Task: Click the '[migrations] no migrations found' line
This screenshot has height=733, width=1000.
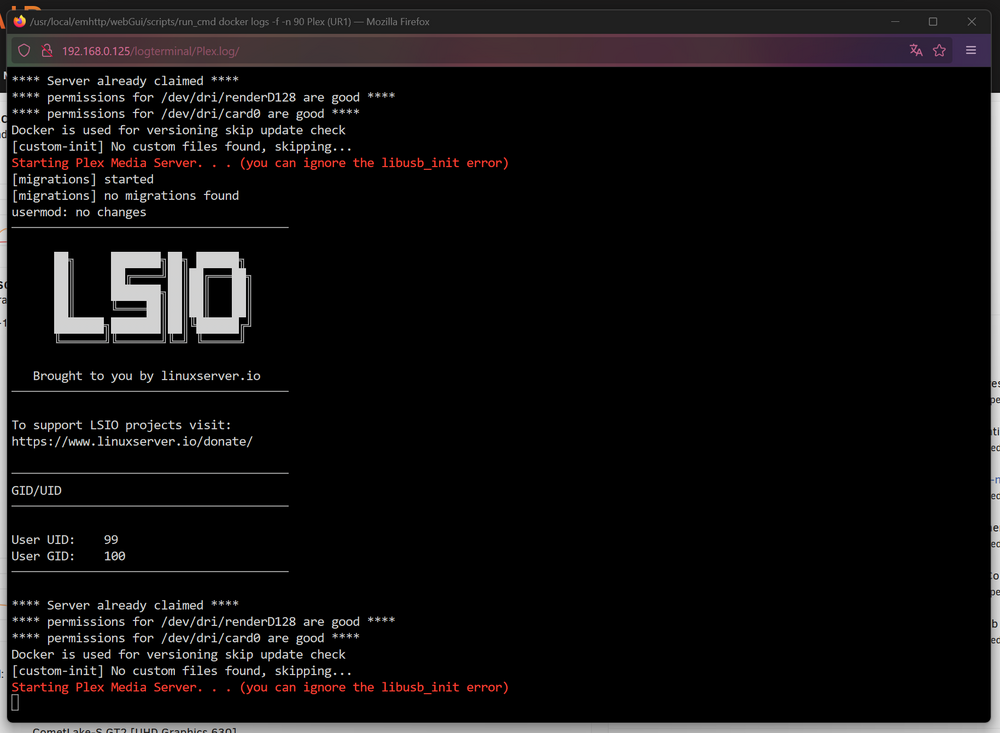Action: coord(125,196)
